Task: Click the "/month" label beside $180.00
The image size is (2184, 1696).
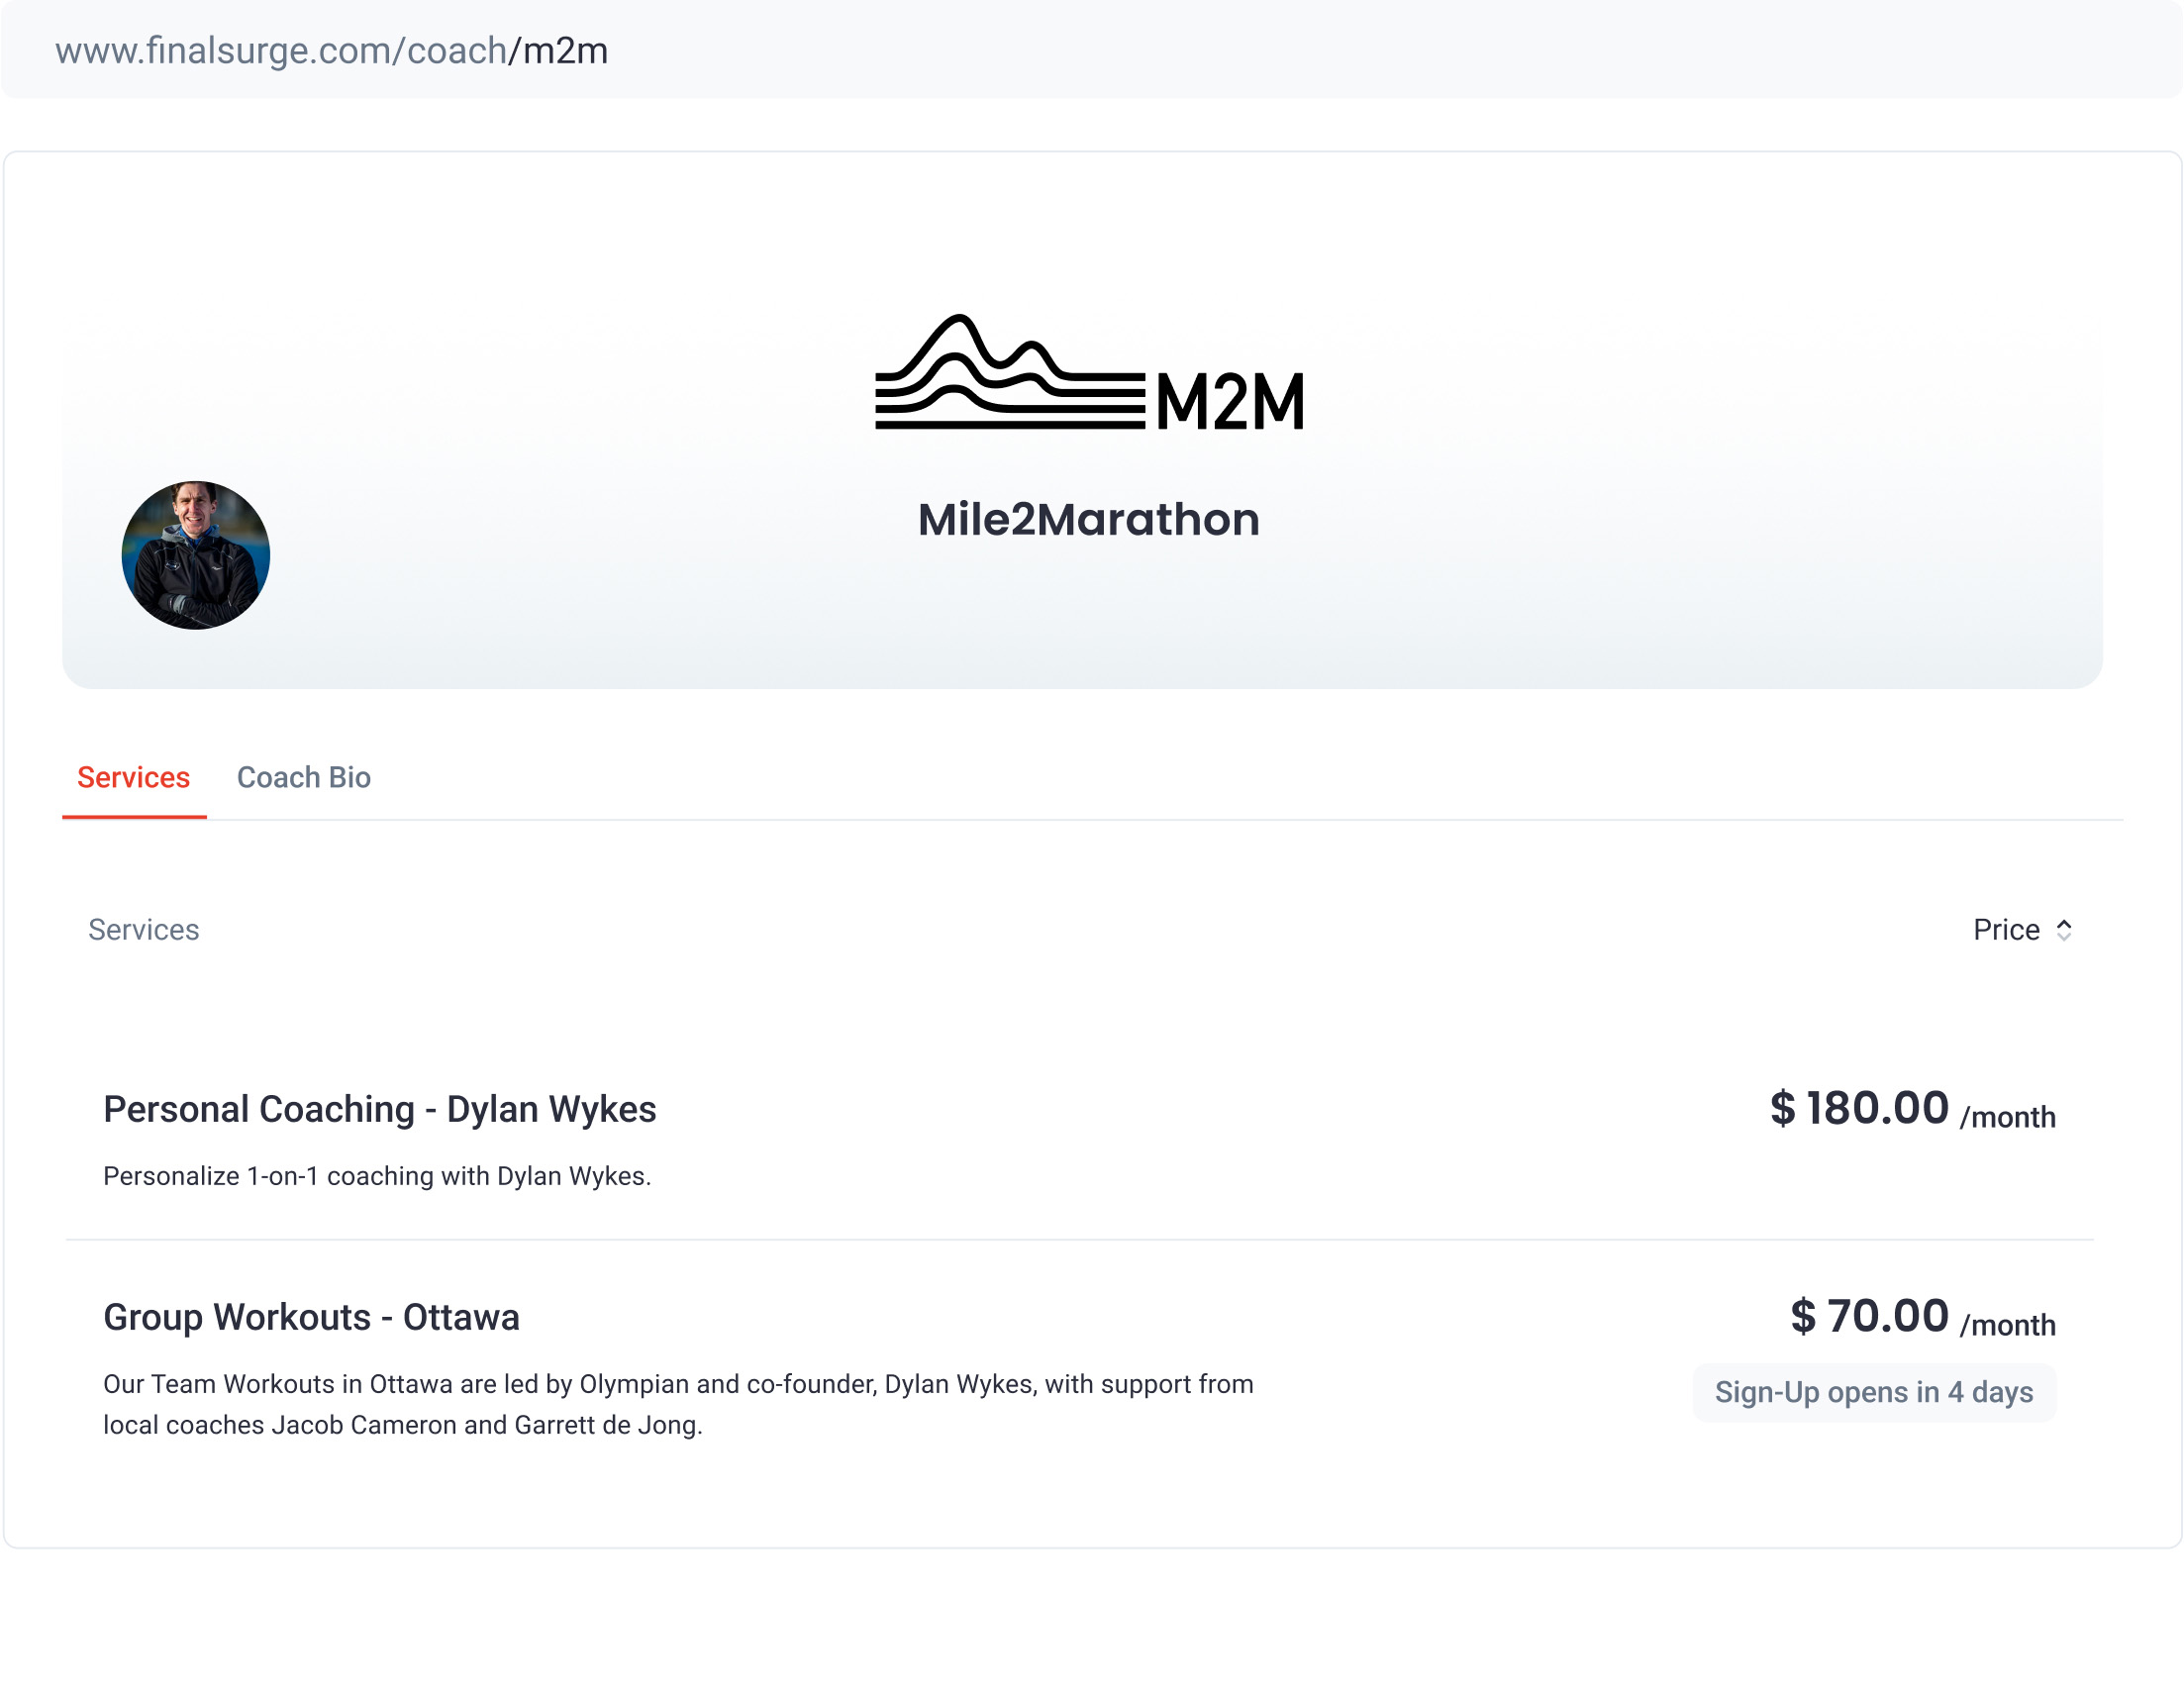Action: pos(2007,1117)
